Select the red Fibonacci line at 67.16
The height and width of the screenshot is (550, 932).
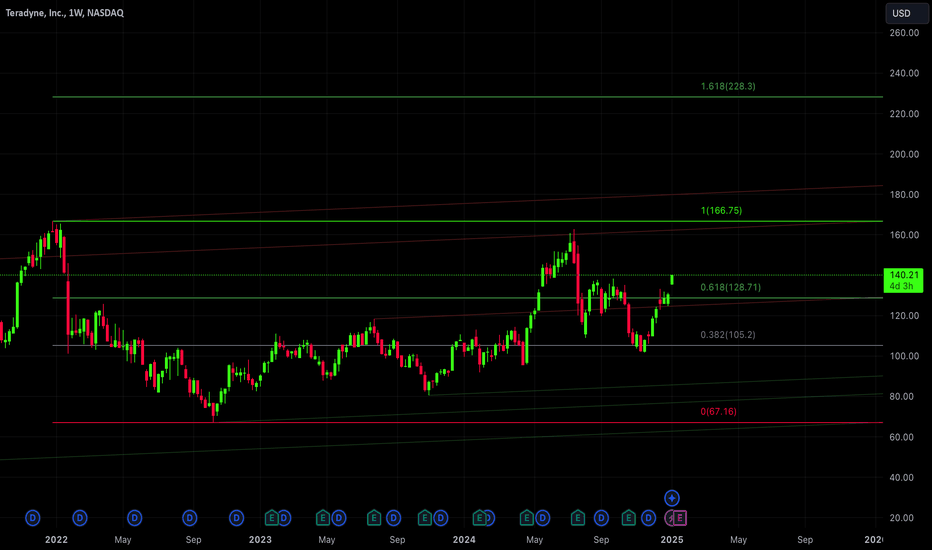[467, 423]
